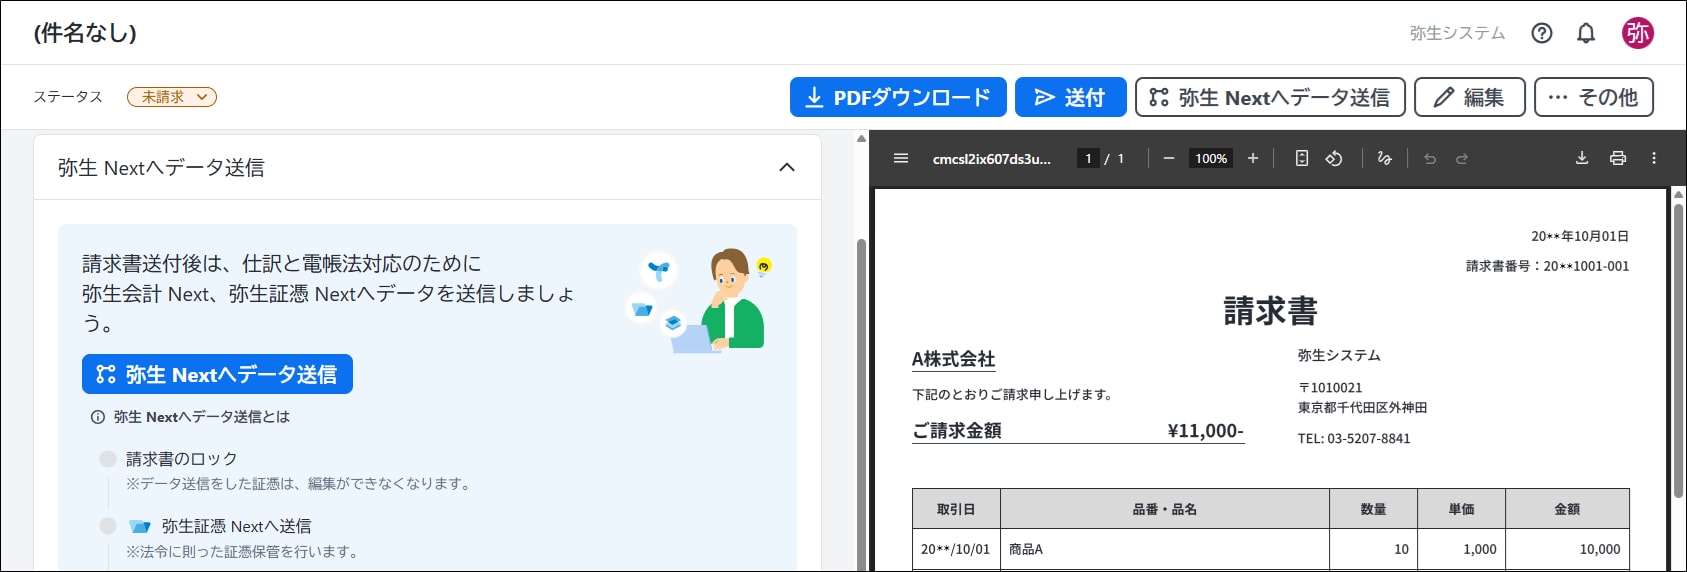Image resolution: width=1687 pixels, height=572 pixels.
Task: Click 弥生 Nextへデータ送信 in the top toolbar
Action: click(x=1270, y=97)
